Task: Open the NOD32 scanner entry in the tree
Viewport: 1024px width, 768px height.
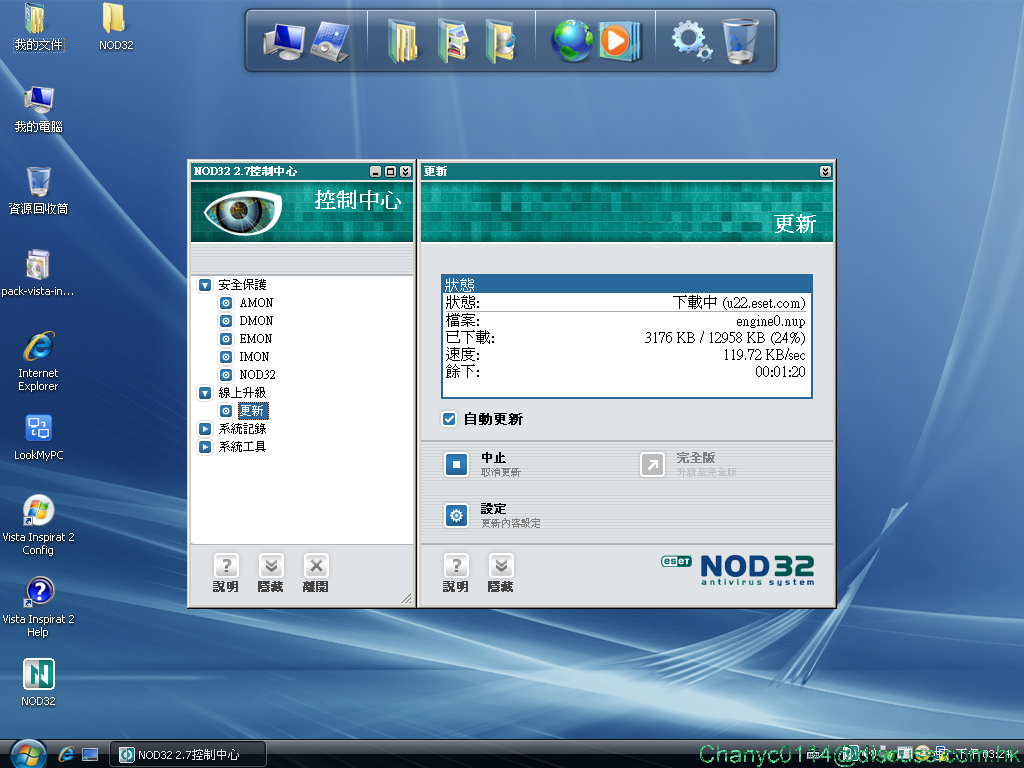Action: [257, 375]
